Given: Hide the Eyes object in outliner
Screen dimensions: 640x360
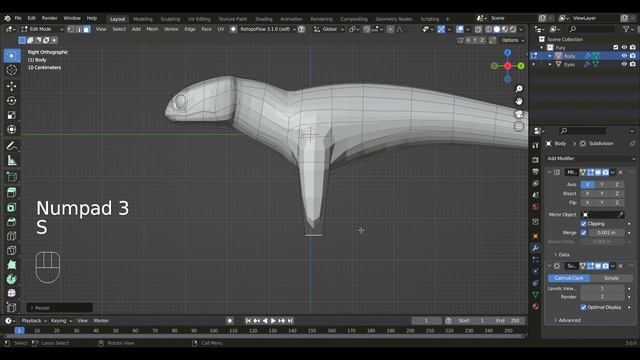Looking at the screenshot, I should coord(624,64).
